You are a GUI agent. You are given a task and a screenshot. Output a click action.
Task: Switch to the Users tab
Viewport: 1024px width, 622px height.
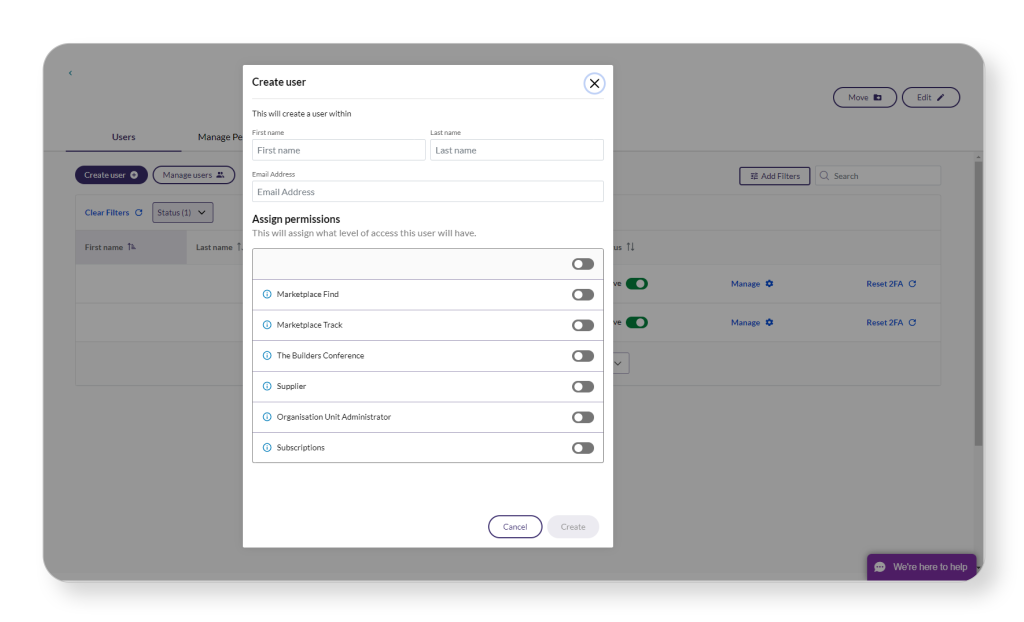123,137
